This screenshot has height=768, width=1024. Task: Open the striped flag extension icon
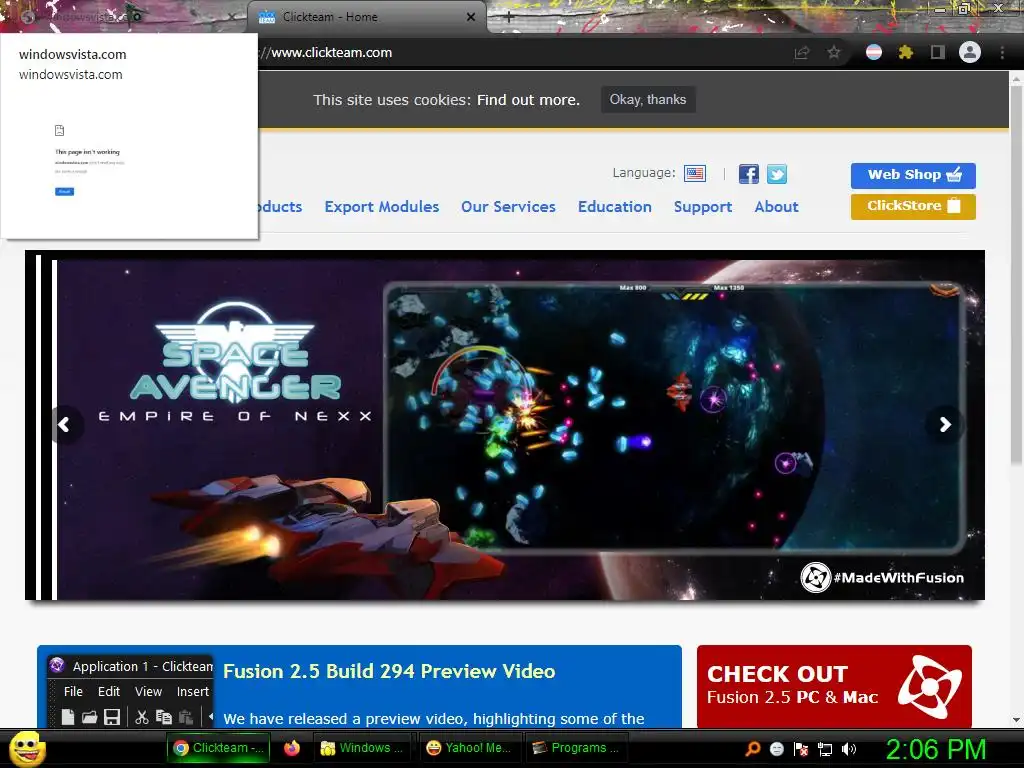tap(874, 53)
